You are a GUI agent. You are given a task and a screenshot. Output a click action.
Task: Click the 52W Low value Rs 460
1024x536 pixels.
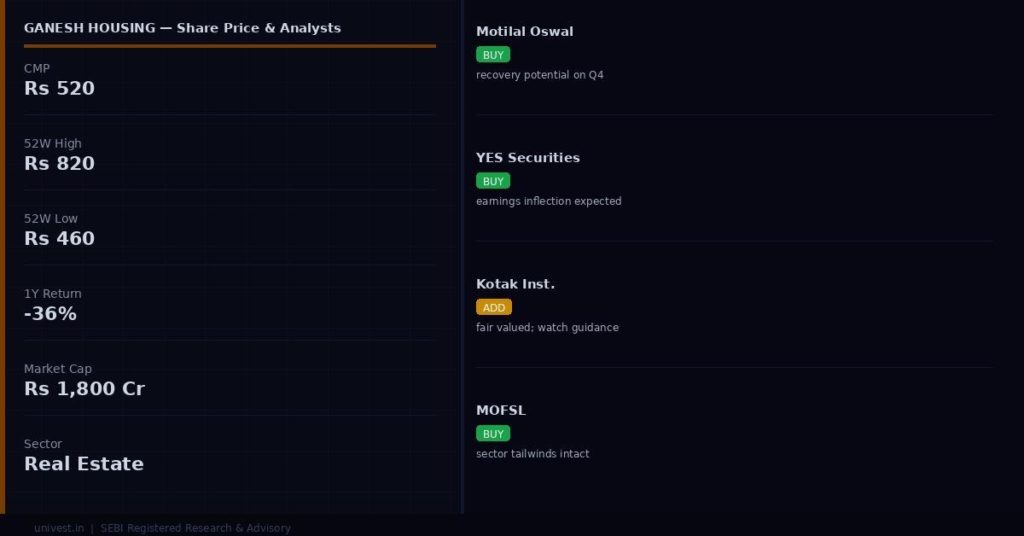(60, 239)
